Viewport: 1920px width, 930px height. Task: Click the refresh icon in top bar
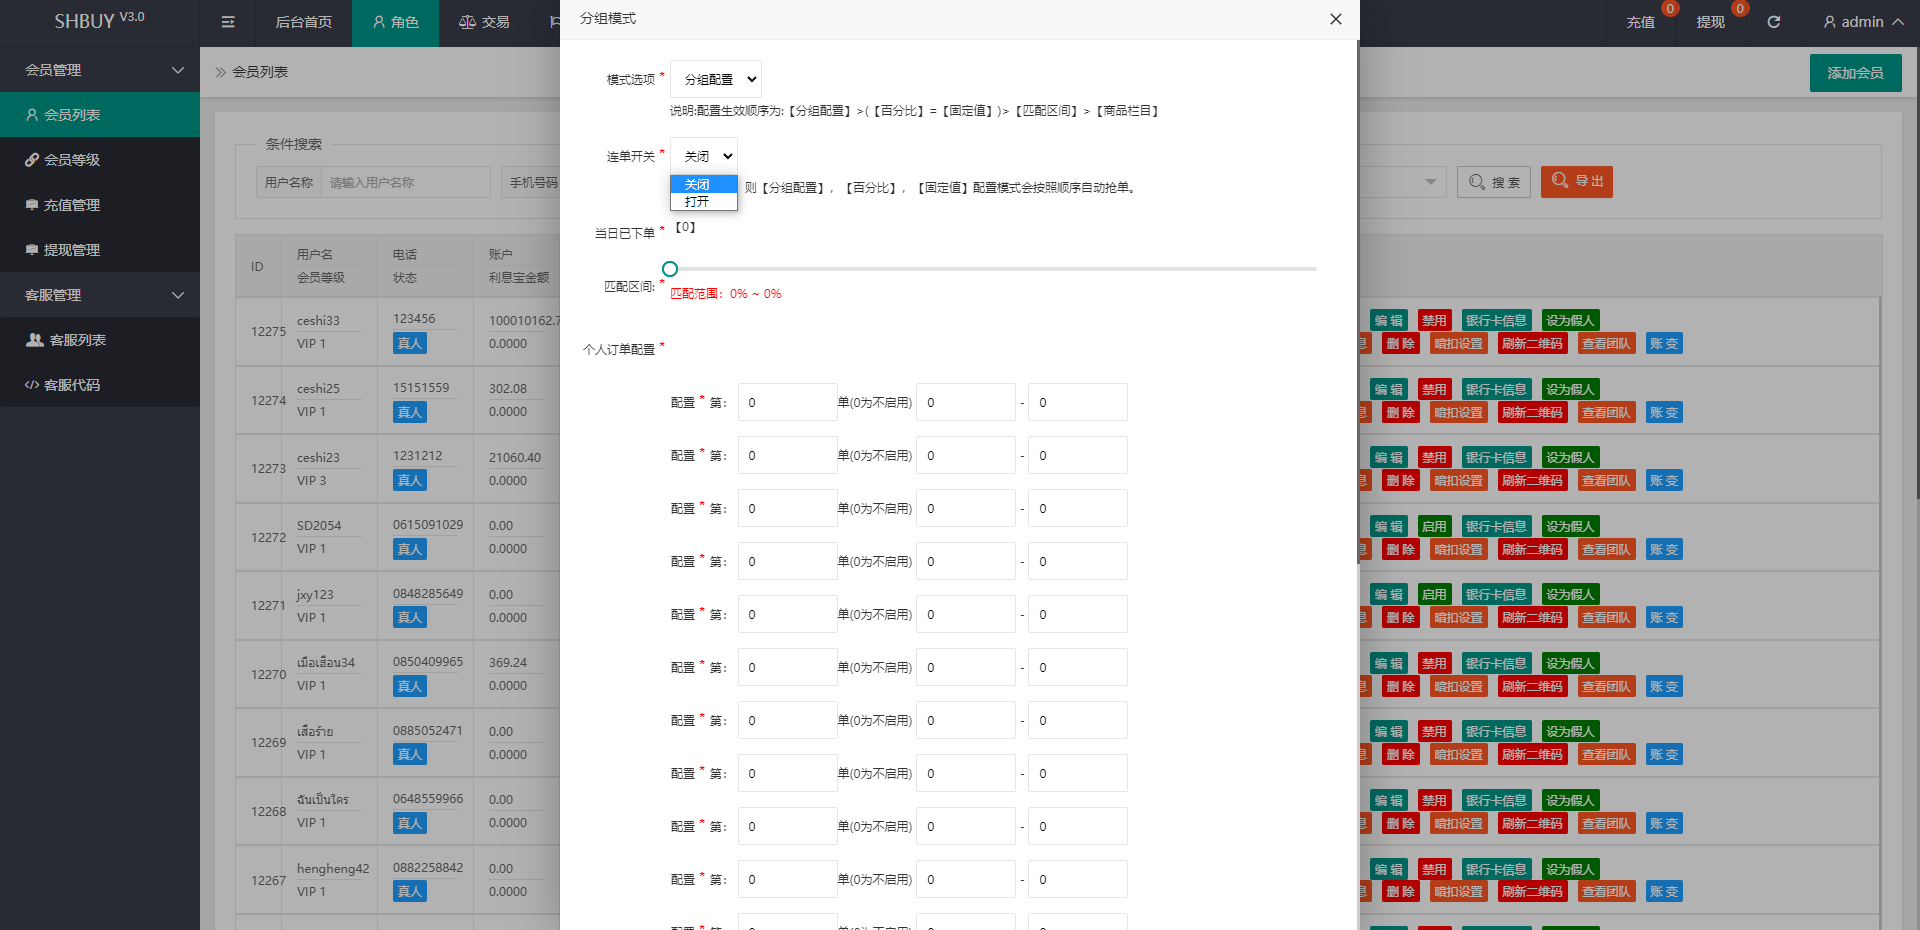(1773, 22)
